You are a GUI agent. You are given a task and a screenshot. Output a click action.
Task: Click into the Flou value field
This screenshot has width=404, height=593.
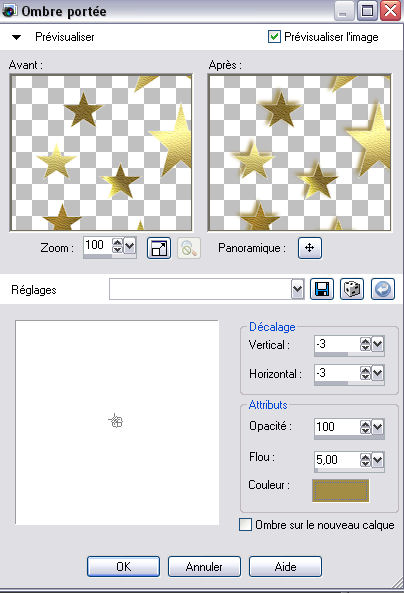pos(336,459)
